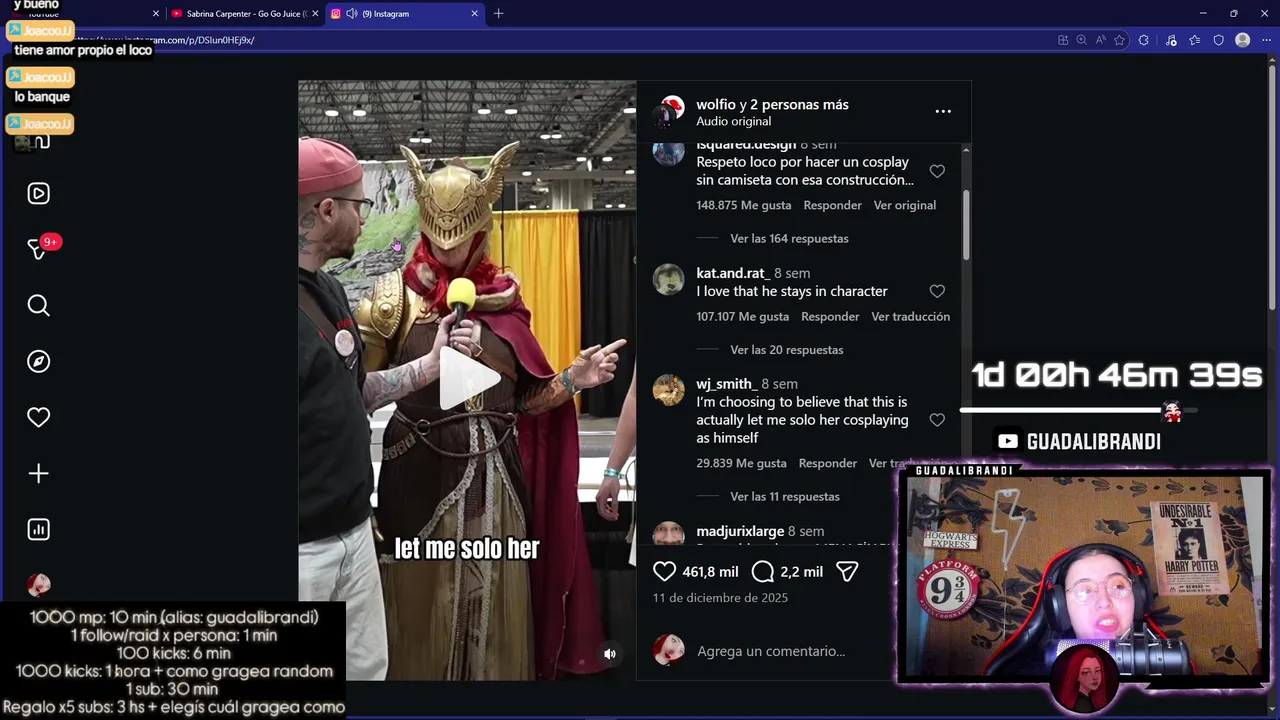The height and width of the screenshot is (720, 1280).
Task: Expand Ver las 164 respuestas
Action: 789,238
